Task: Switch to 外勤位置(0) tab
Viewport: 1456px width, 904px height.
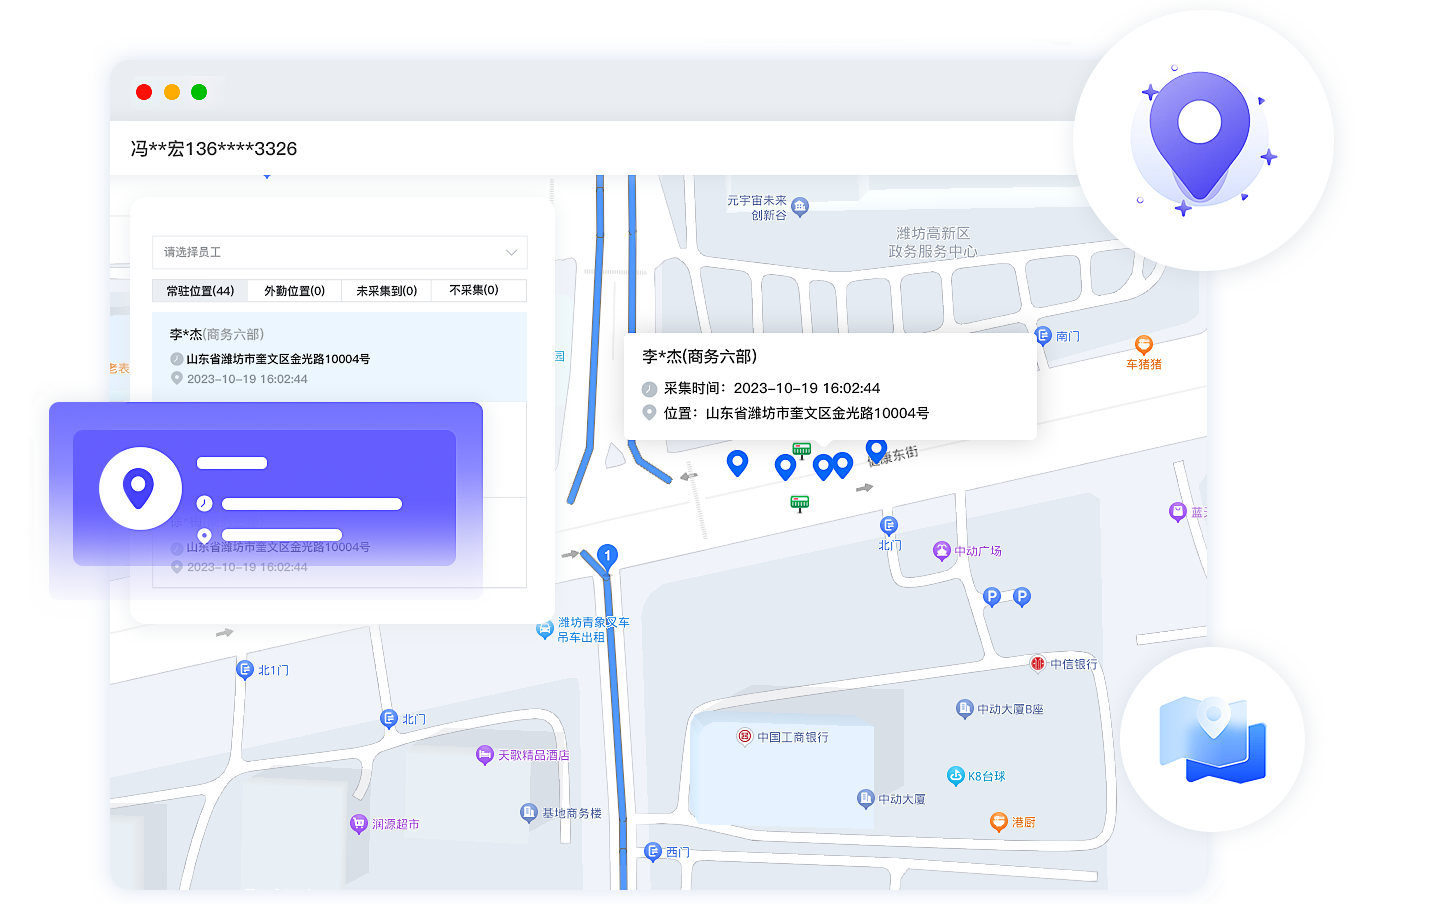Action: (294, 291)
